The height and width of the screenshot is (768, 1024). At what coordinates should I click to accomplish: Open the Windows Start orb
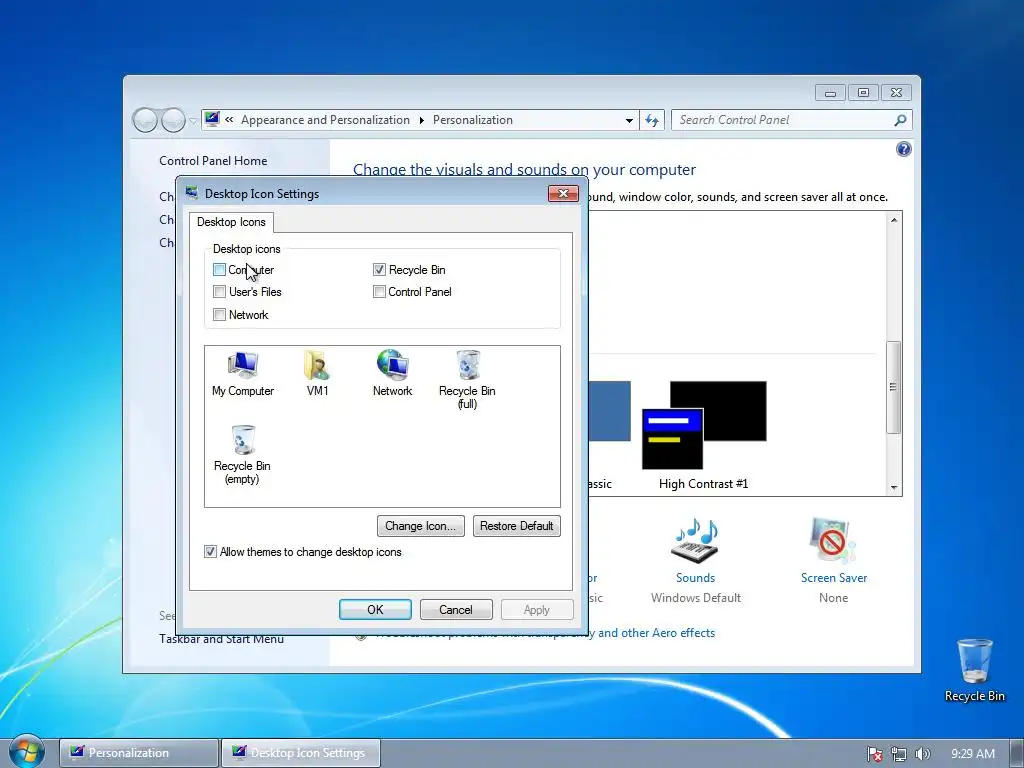pyautogui.click(x=26, y=752)
